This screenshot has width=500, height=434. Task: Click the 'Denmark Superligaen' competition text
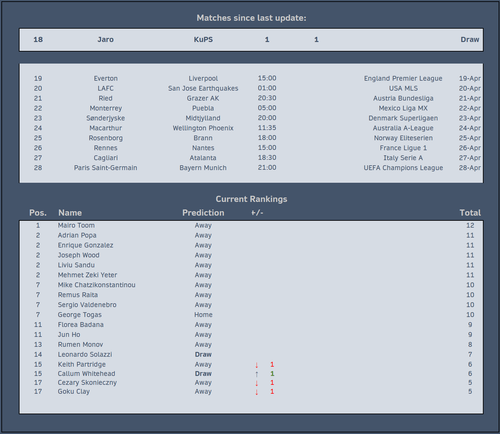pyautogui.click(x=403, y=118)
